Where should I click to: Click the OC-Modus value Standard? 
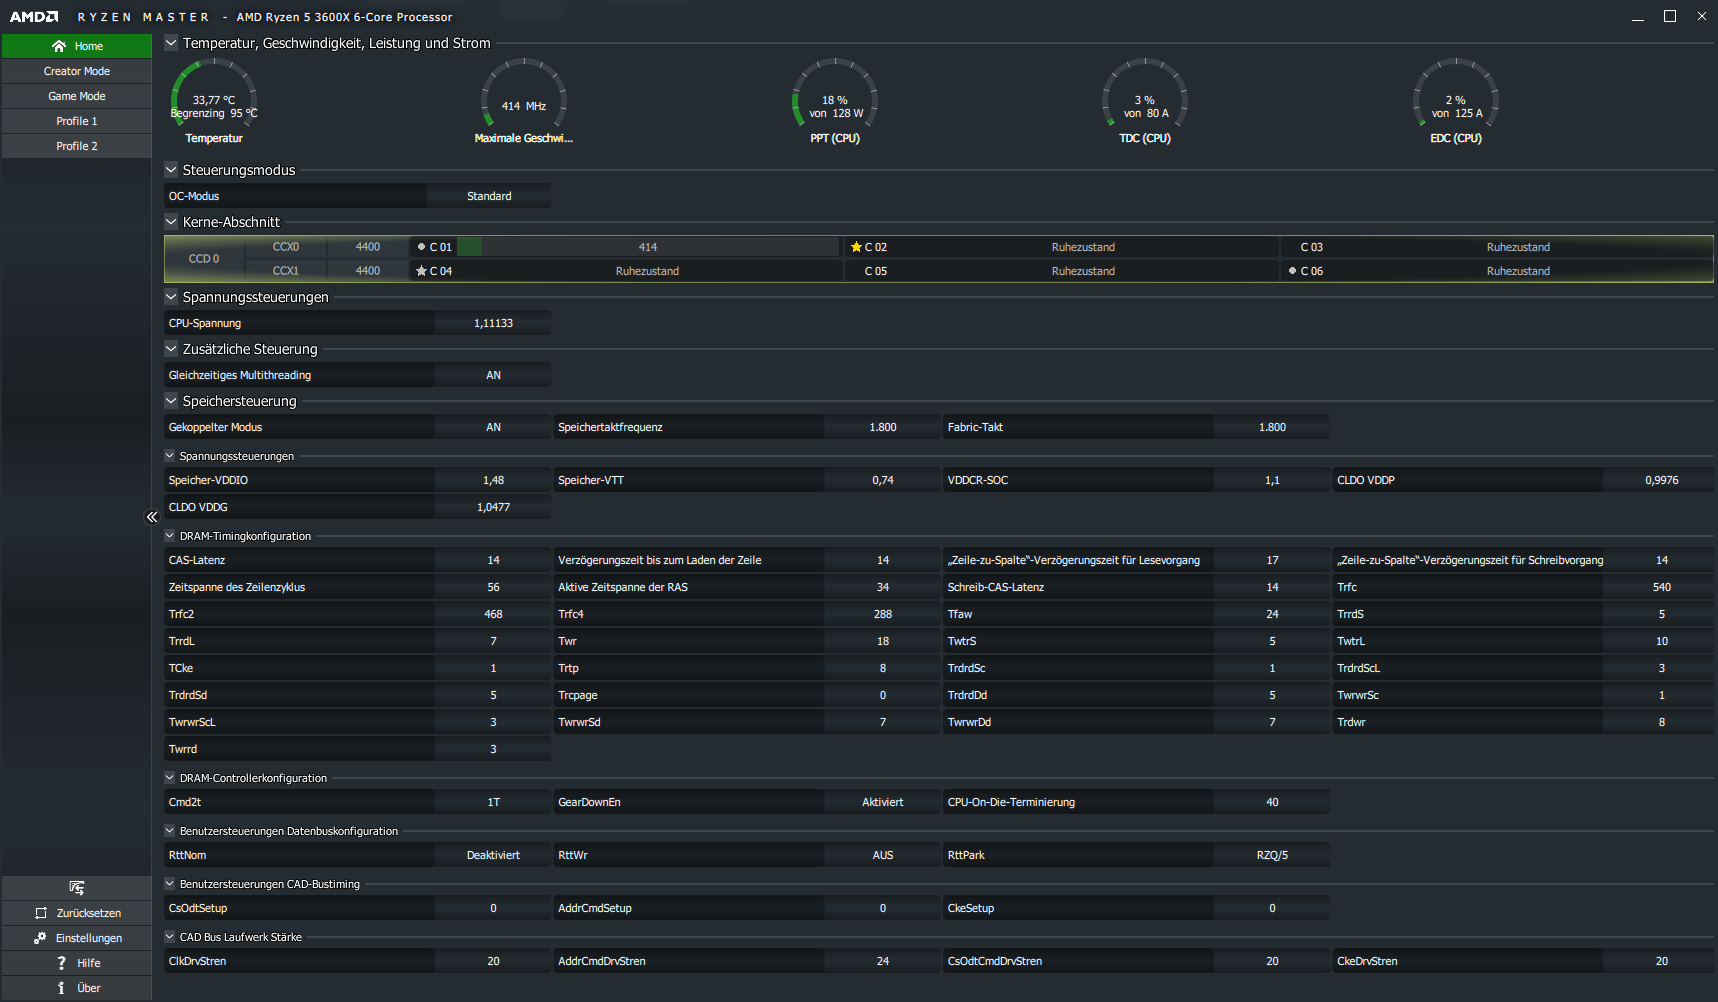tap(489, 196)
